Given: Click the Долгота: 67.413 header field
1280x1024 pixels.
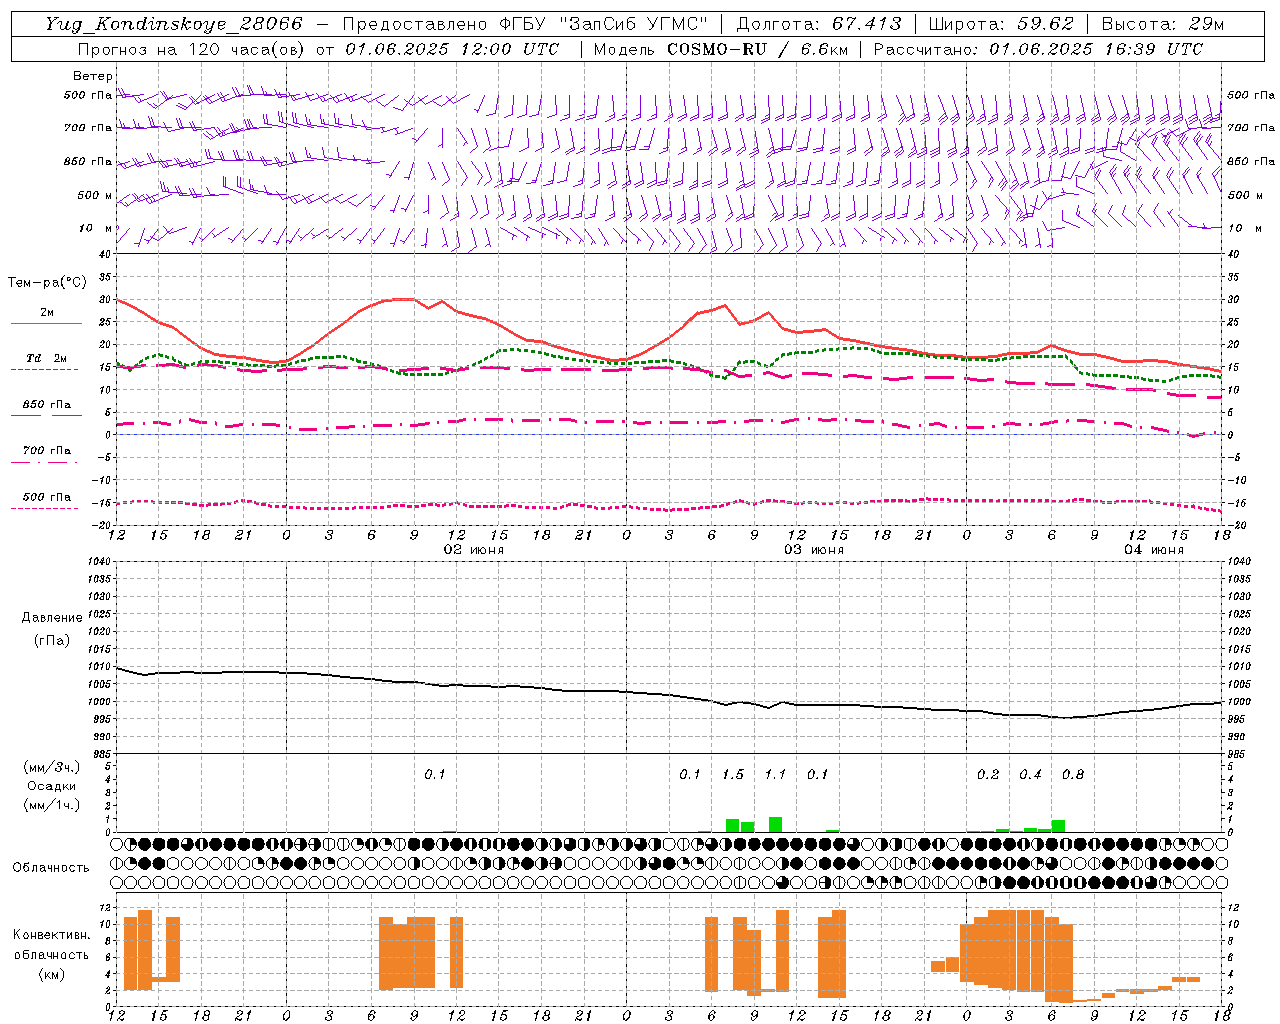Looking at the screenshot, I should [x=819, y=24].
